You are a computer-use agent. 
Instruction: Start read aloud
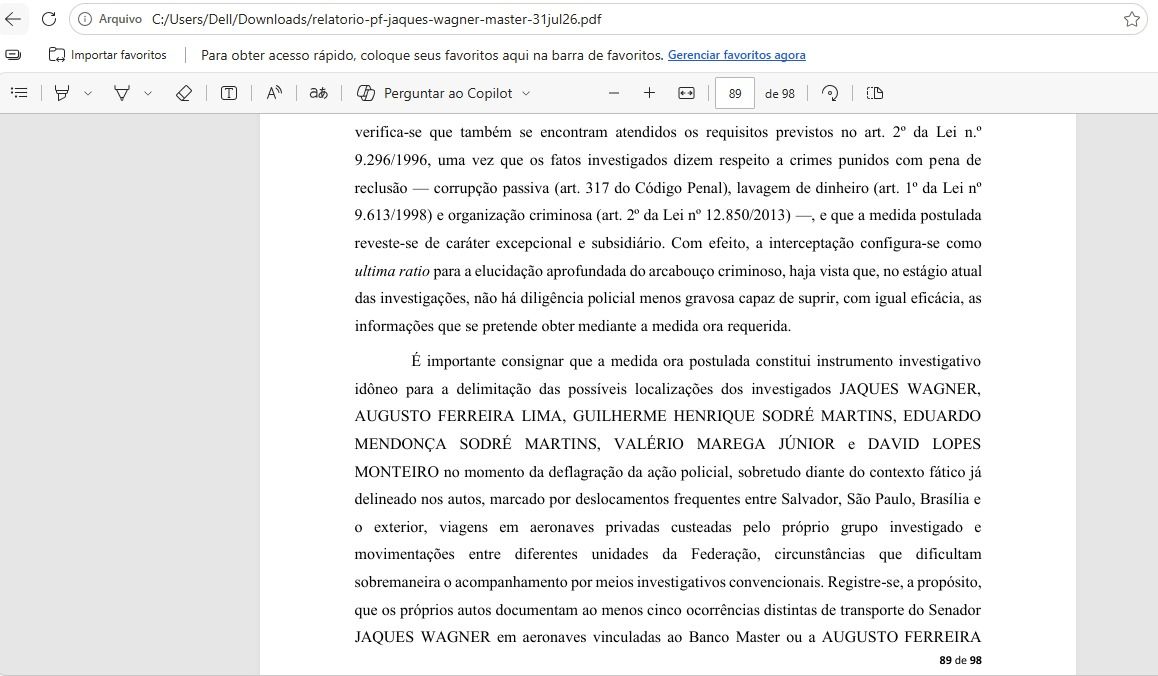(x=274, y=93)
